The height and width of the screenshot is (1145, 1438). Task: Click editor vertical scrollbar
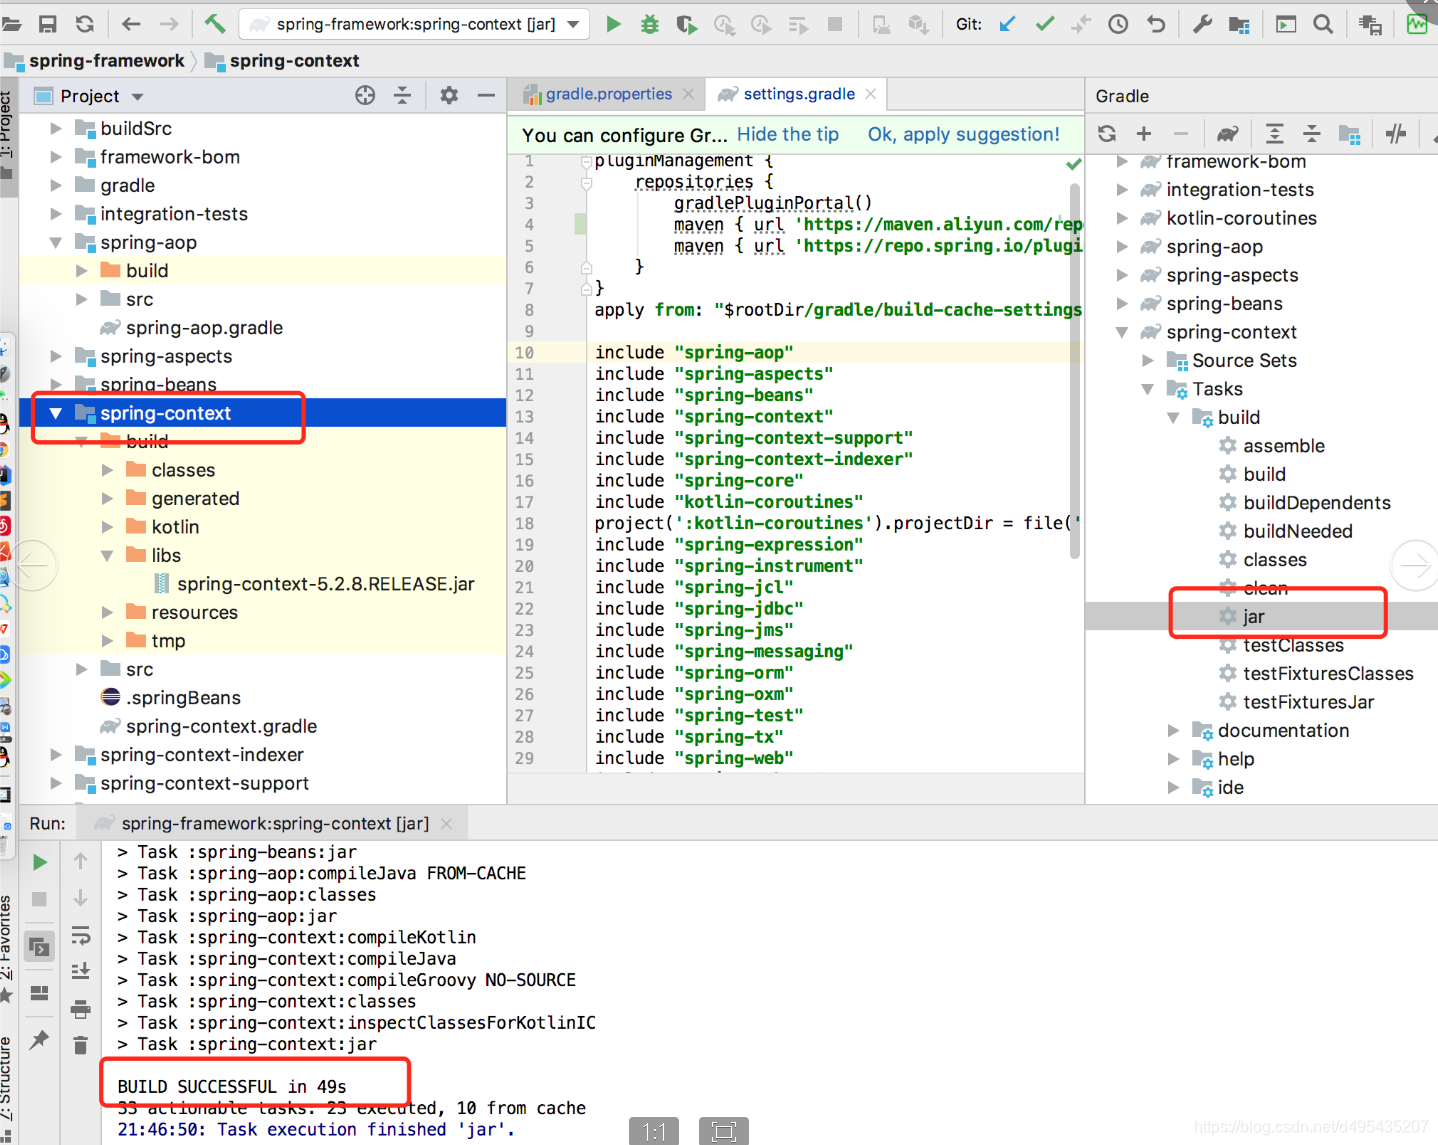pyautogui.click(x=1075, y=370)
